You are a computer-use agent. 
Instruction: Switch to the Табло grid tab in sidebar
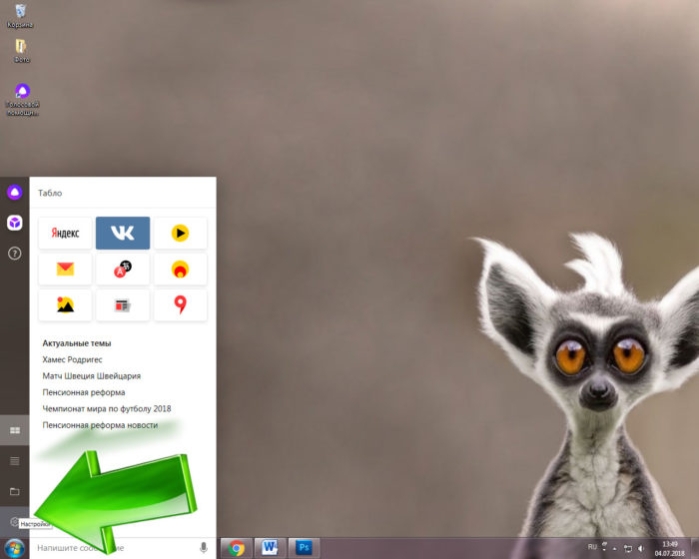pyautogui.click(x=15, y=430)
